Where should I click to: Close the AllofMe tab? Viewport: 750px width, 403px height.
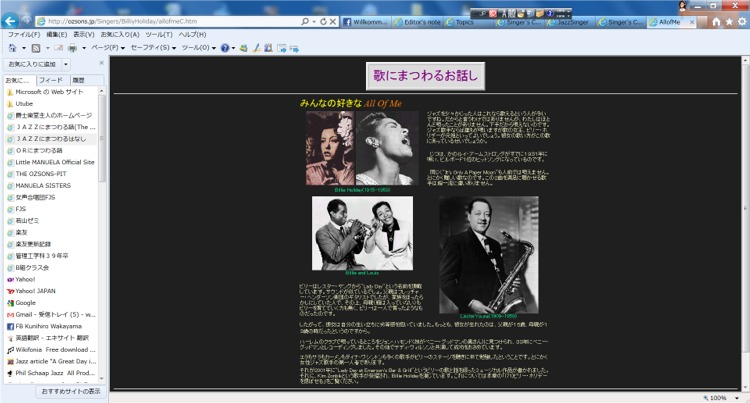[x=692, y=22]
